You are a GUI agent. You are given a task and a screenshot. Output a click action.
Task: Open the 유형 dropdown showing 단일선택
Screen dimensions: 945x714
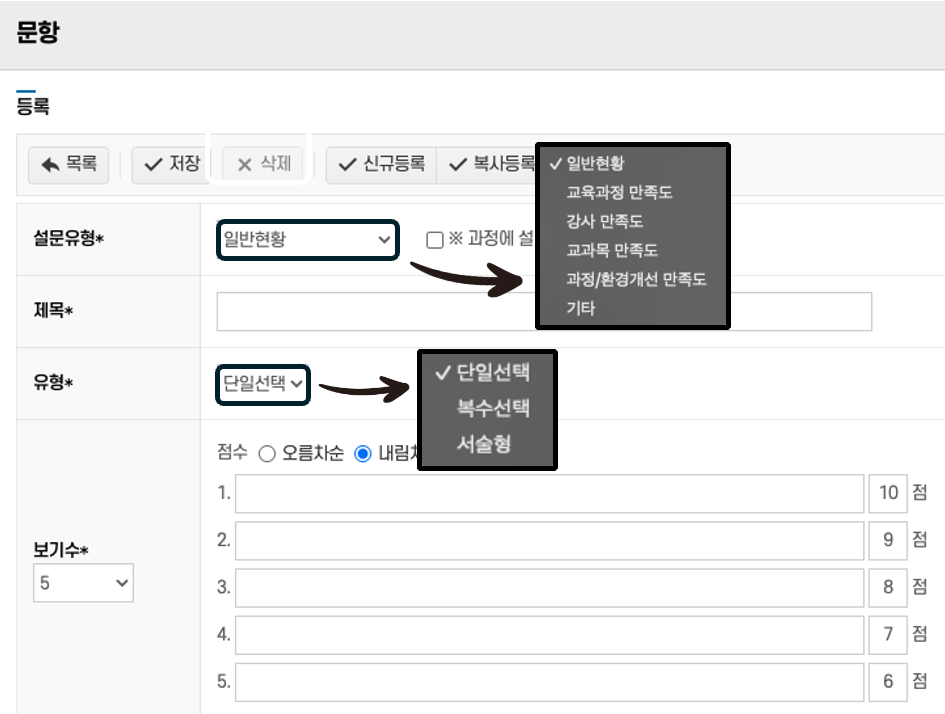tap(262, 383)
